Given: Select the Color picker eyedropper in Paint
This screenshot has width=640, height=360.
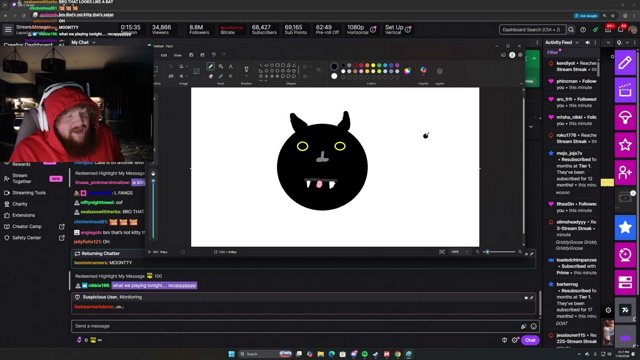Looking at the screenshot, I should pos(221,76).
